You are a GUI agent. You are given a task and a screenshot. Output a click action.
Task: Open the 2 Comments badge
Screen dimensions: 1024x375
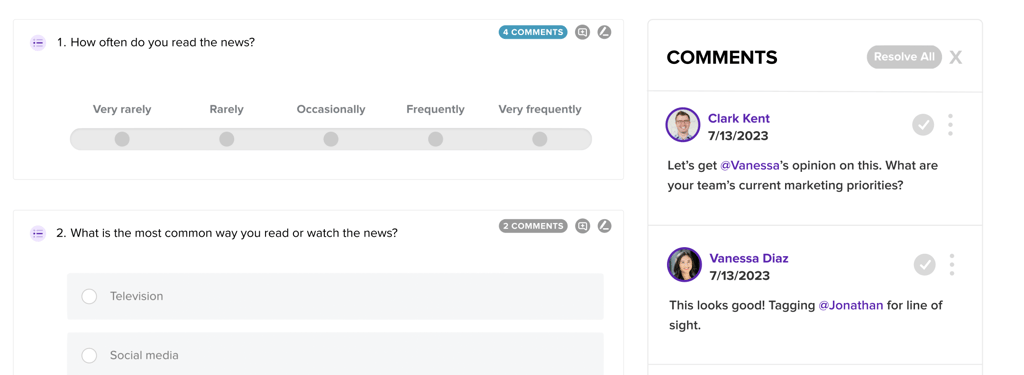click(x=533, y=226)
